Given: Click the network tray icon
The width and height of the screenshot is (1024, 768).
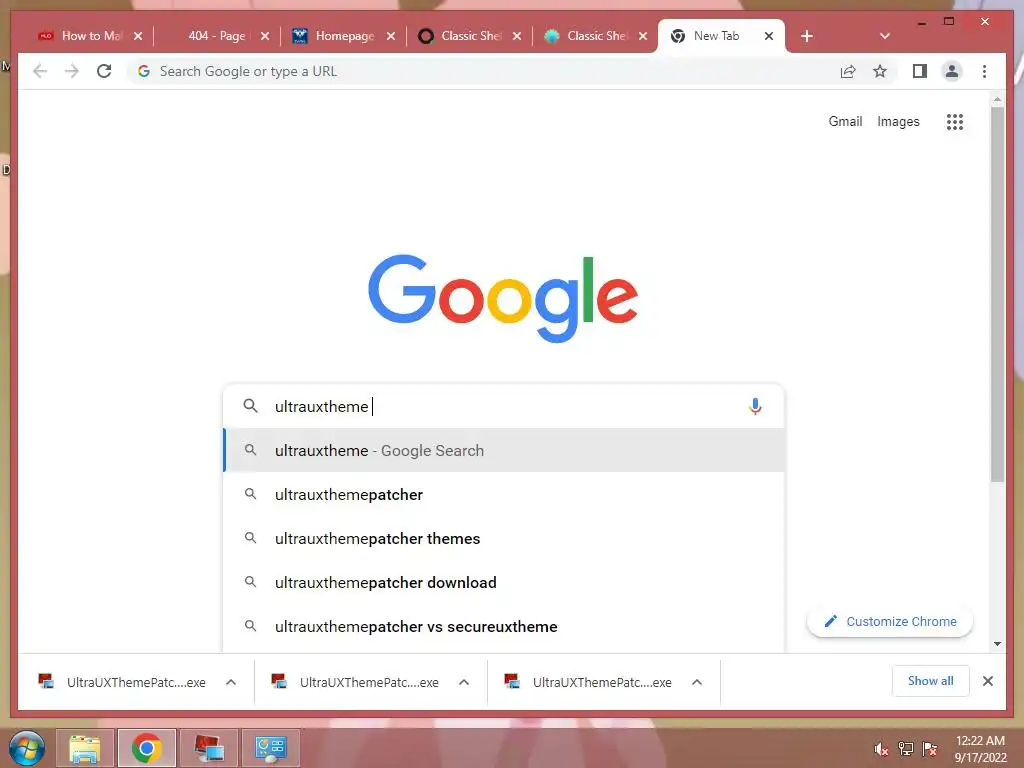Looking at the screenshot, I should coord(905,749).
